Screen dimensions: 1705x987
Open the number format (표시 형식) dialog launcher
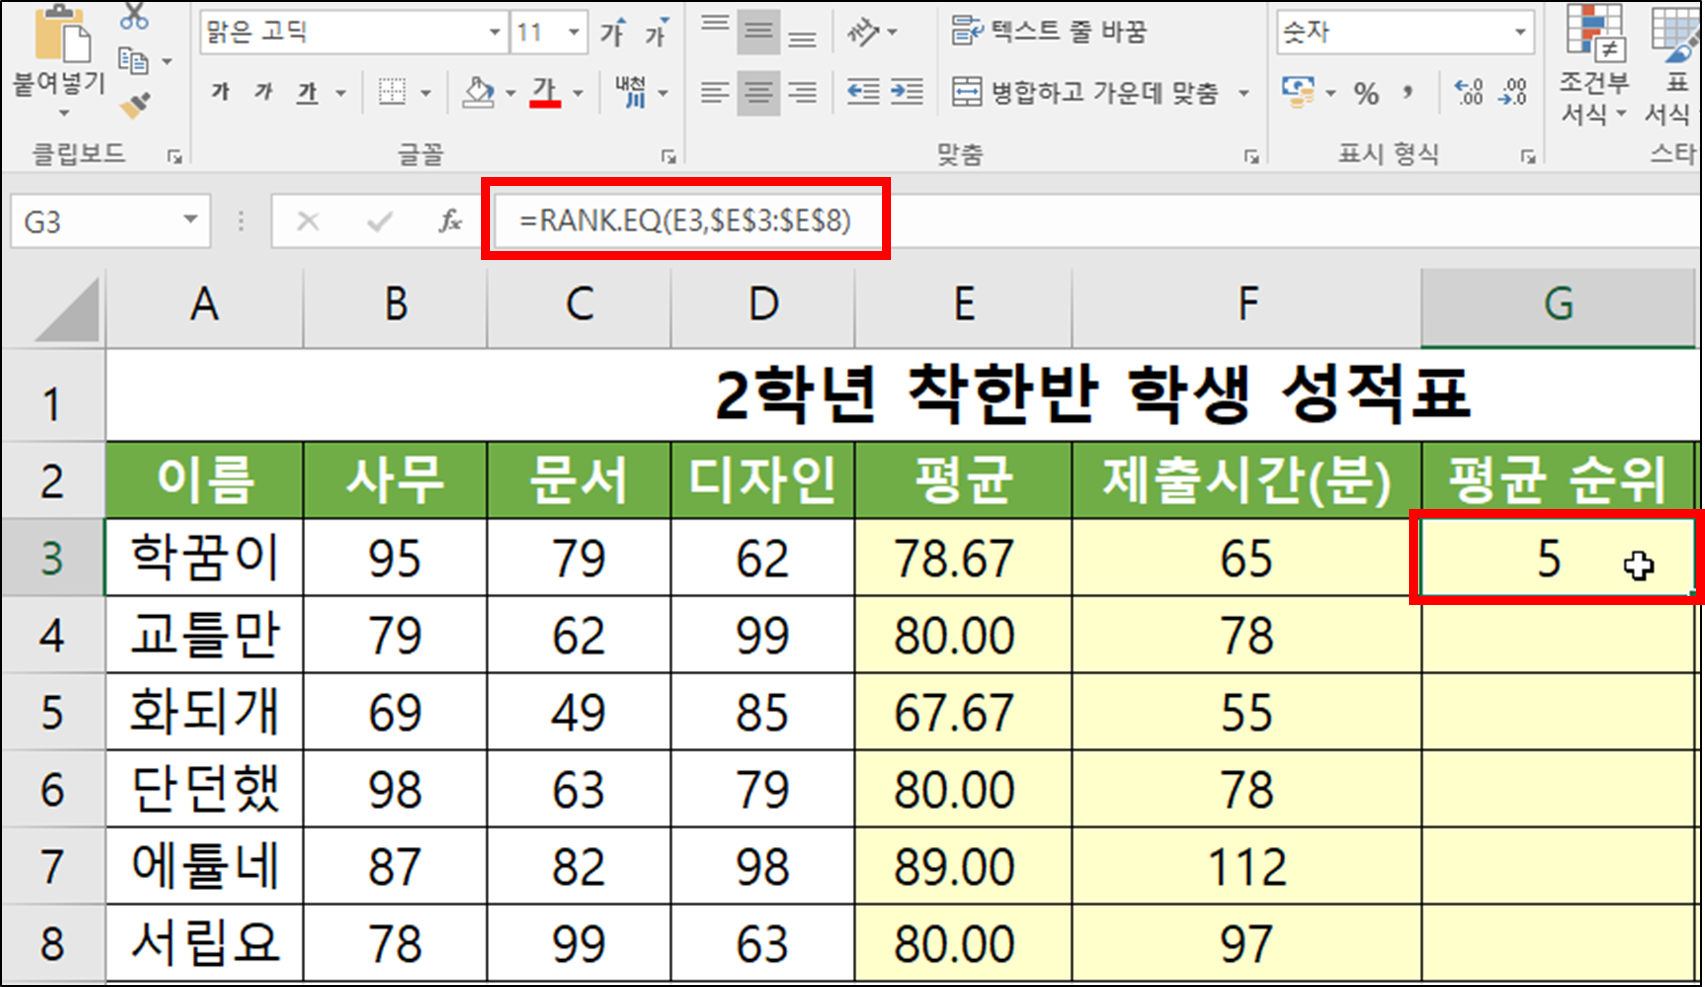1528,156
